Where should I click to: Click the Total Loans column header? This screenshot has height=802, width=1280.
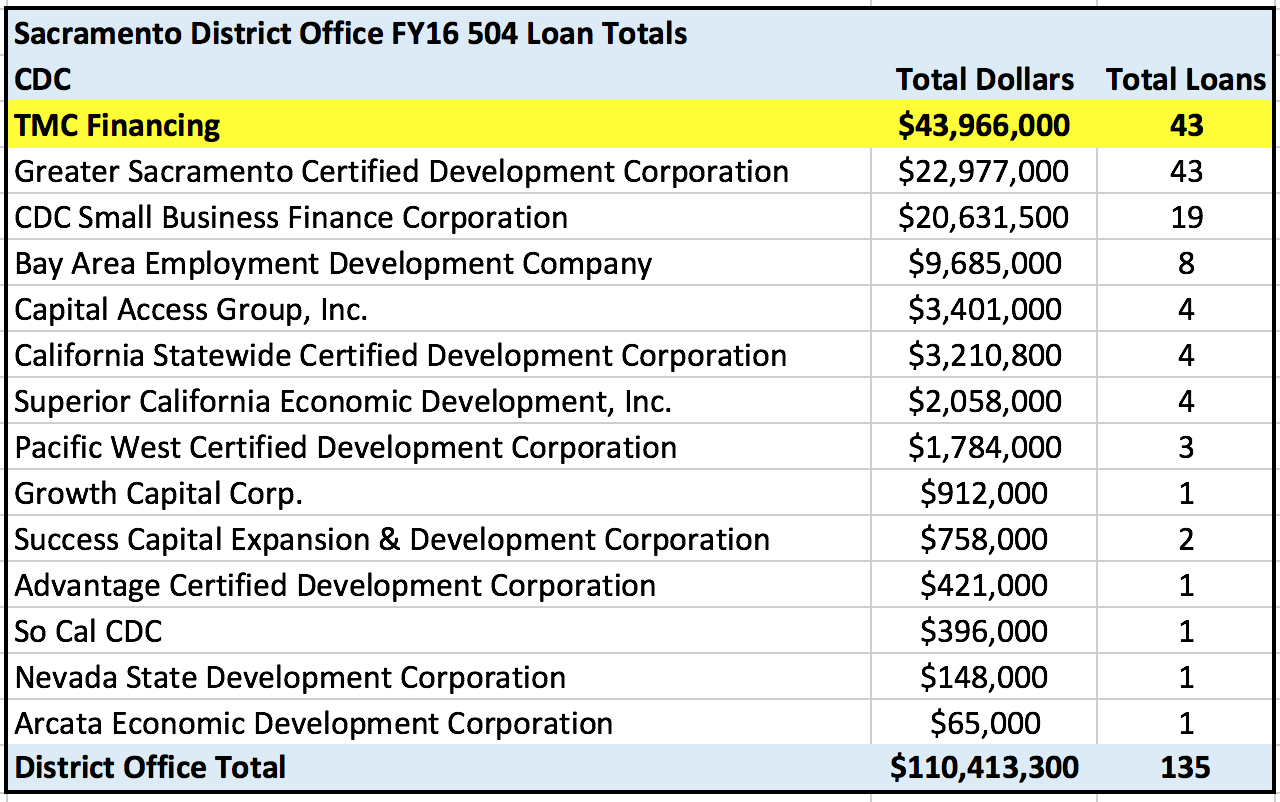(x=1185, y=80)
